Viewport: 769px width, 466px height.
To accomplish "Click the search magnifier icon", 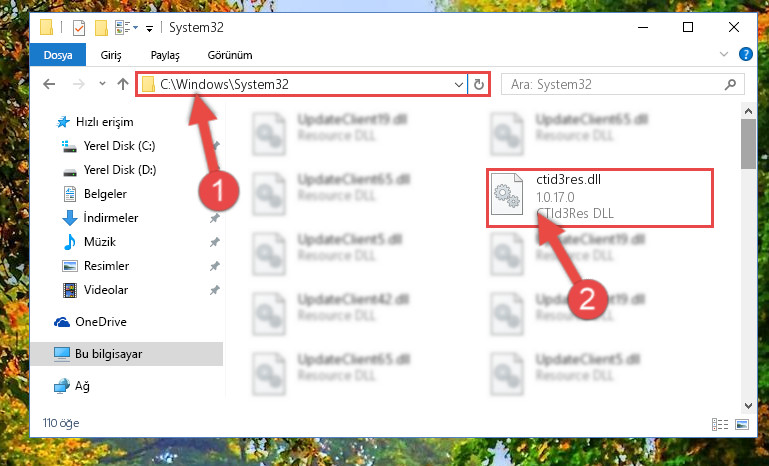I will (730, 84).
